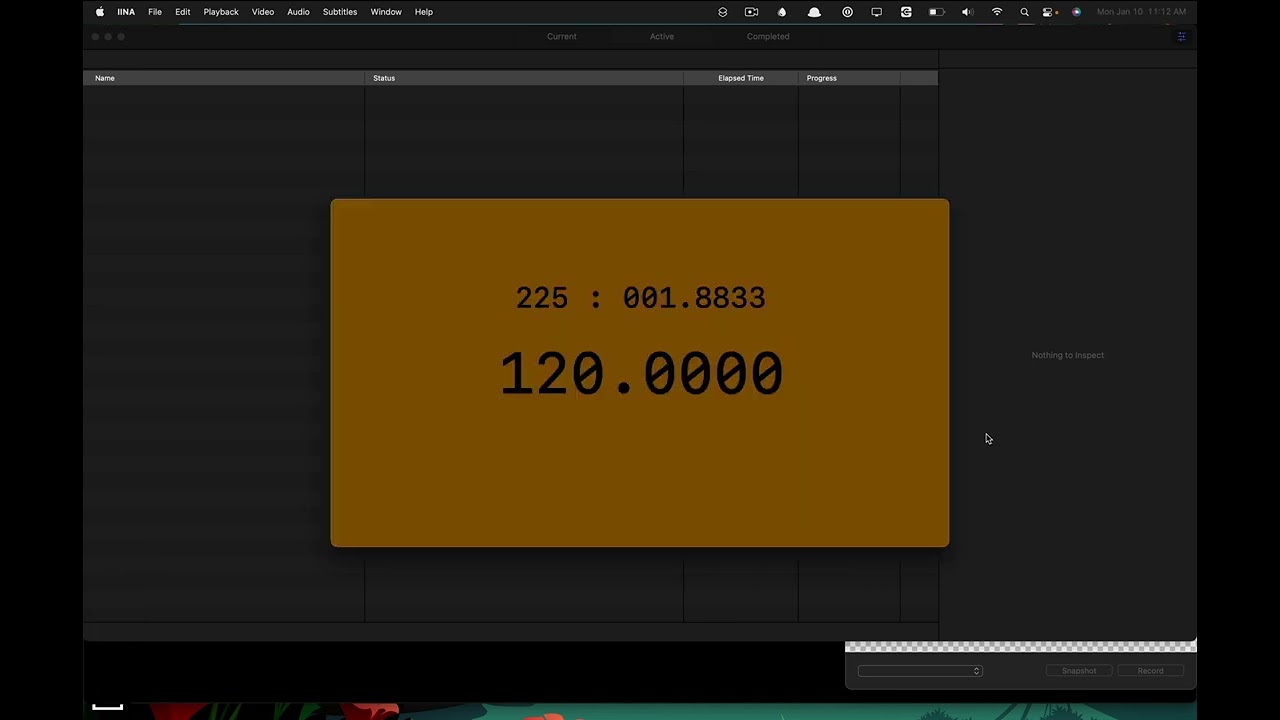The width and height of the screenshot is (1280, 720).
Task: Open the volume control icon
Action: [x=967, y=12]
